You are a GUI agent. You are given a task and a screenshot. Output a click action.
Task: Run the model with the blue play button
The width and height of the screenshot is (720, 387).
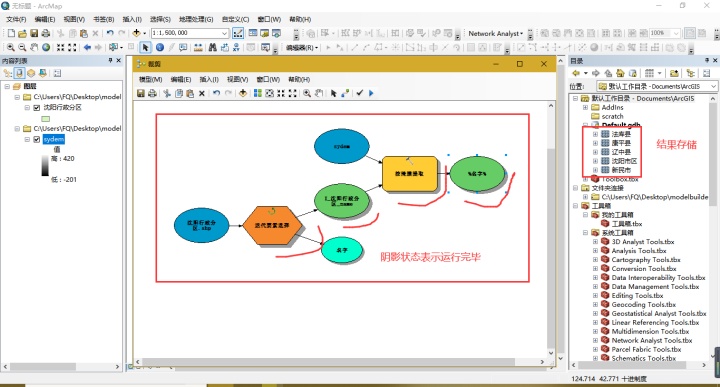pos(371,93)
